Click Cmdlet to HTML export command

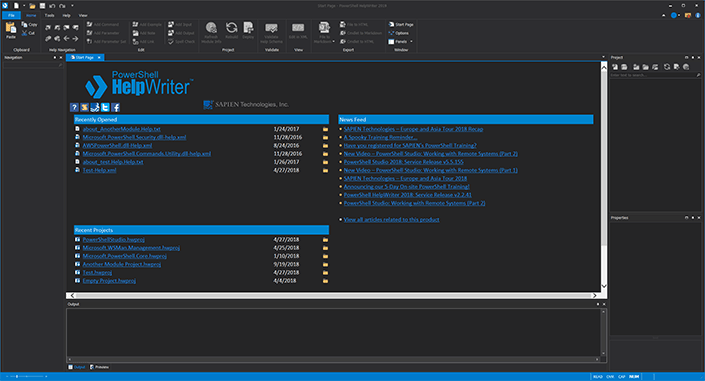(357, 41)
